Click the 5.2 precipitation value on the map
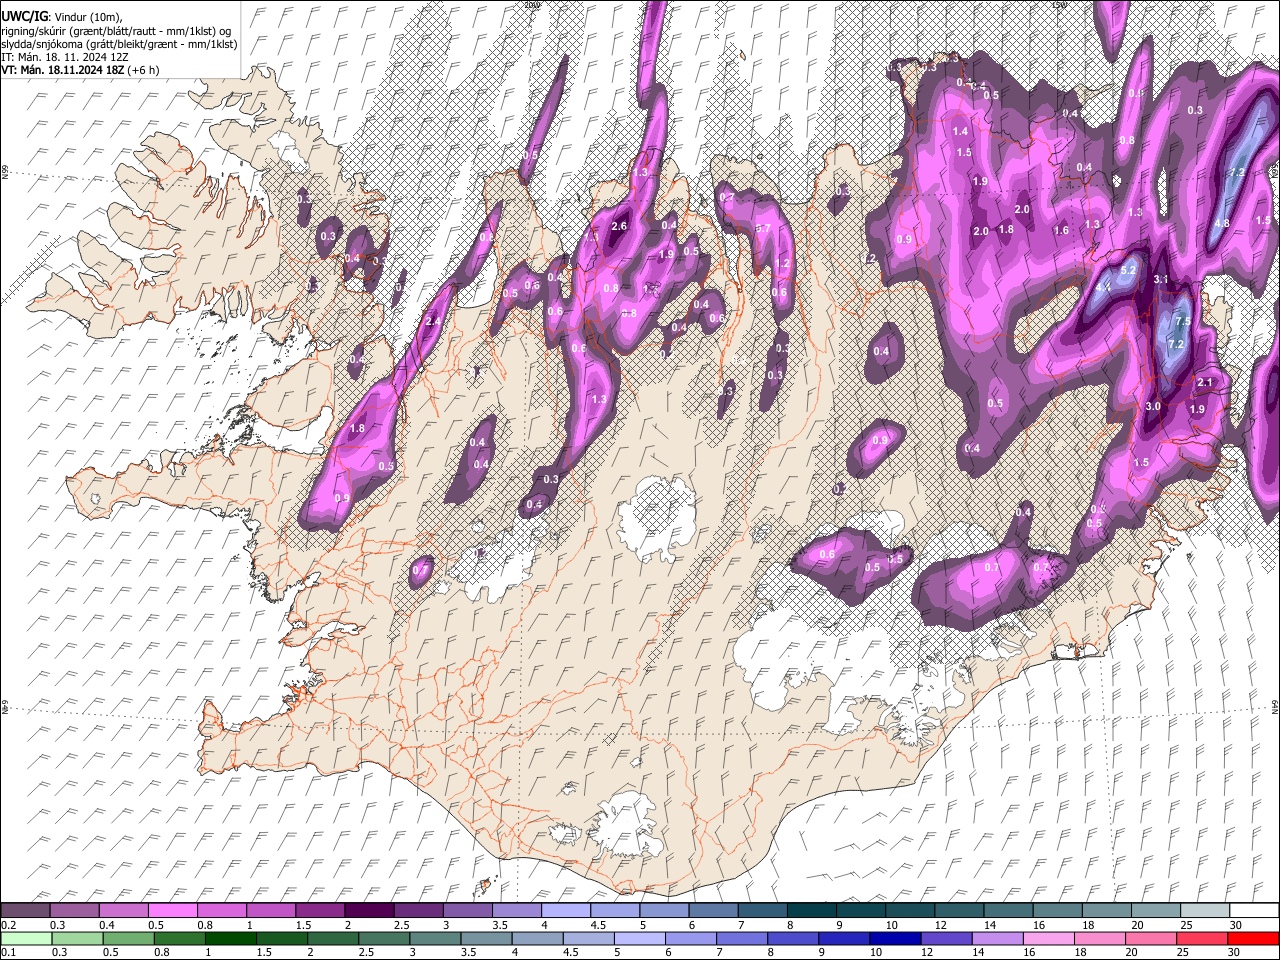The height and width of the screenshot is (960, 1280). click(1129, 270)
